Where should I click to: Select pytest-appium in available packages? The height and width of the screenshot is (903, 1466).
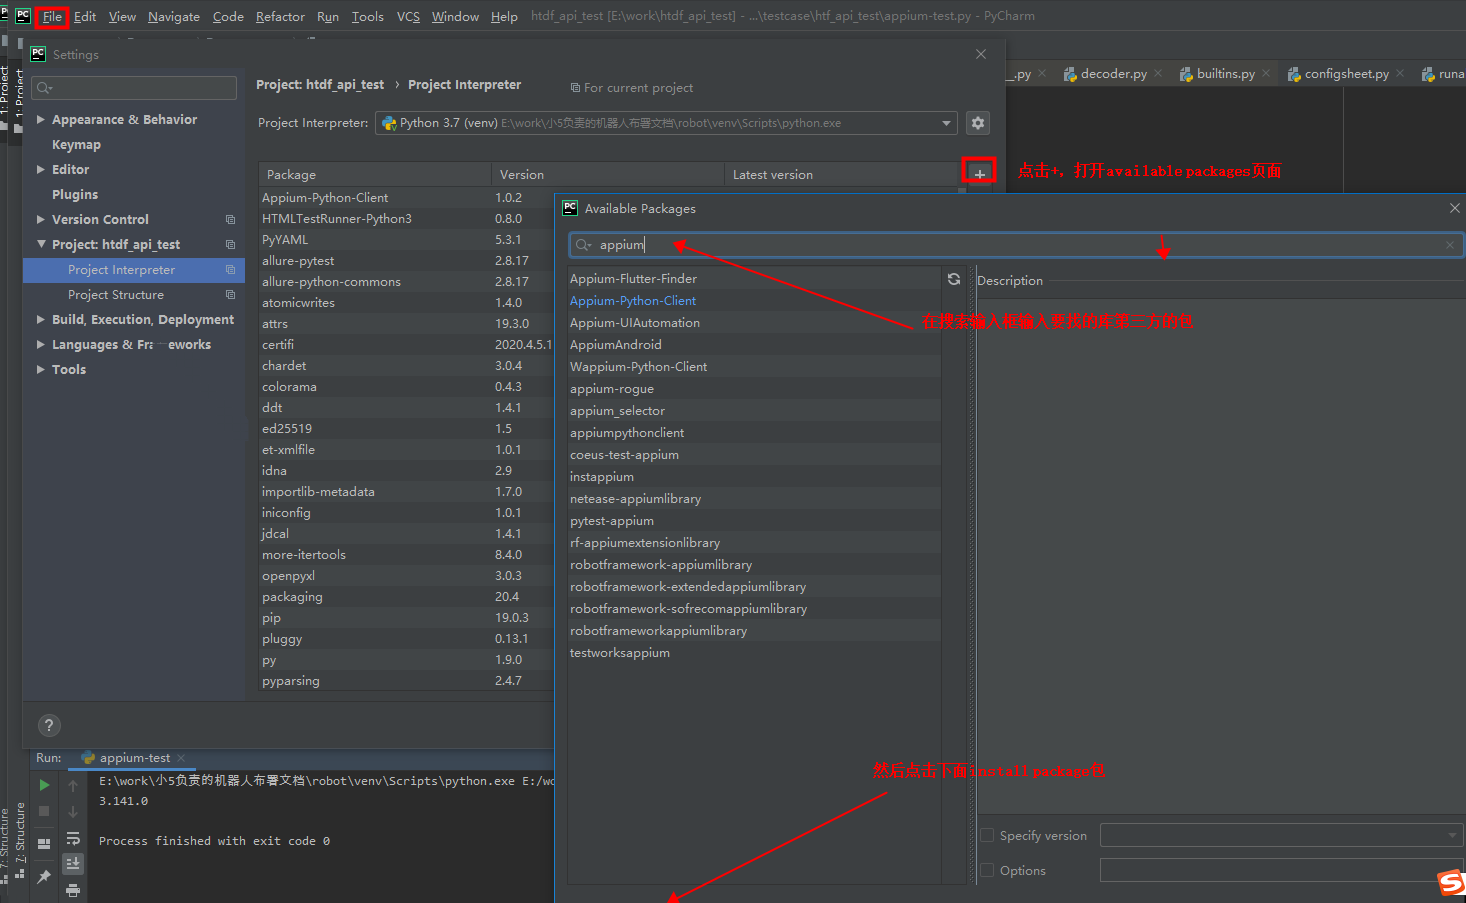(754, 520)
